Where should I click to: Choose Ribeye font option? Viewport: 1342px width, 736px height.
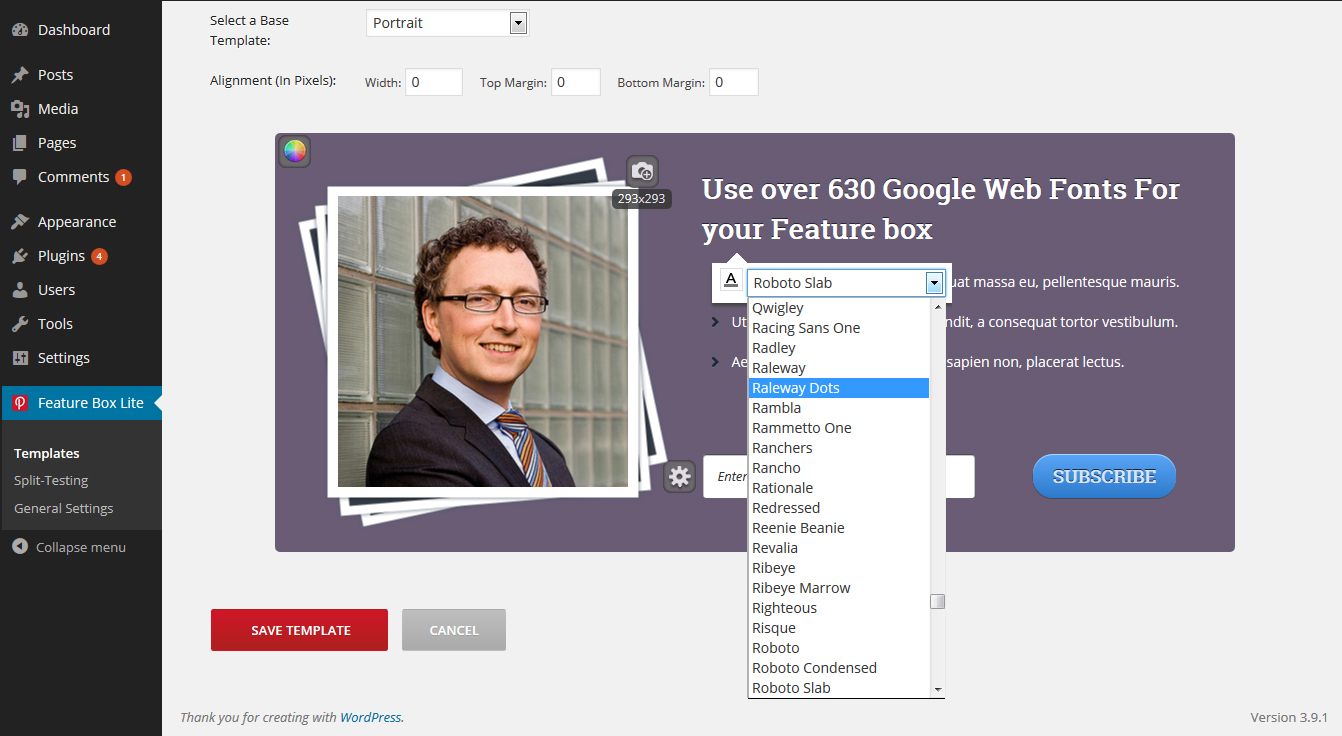(839, 568)
